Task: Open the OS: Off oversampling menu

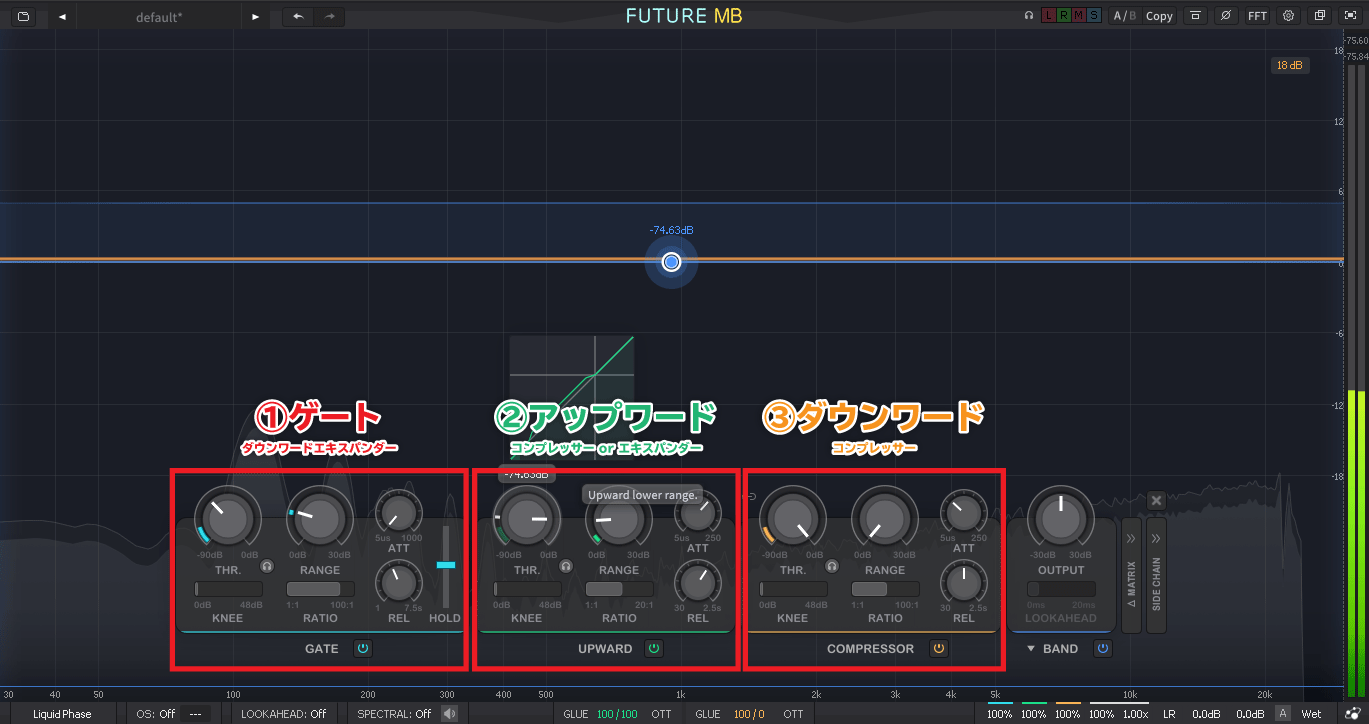Action: (168, 714)
